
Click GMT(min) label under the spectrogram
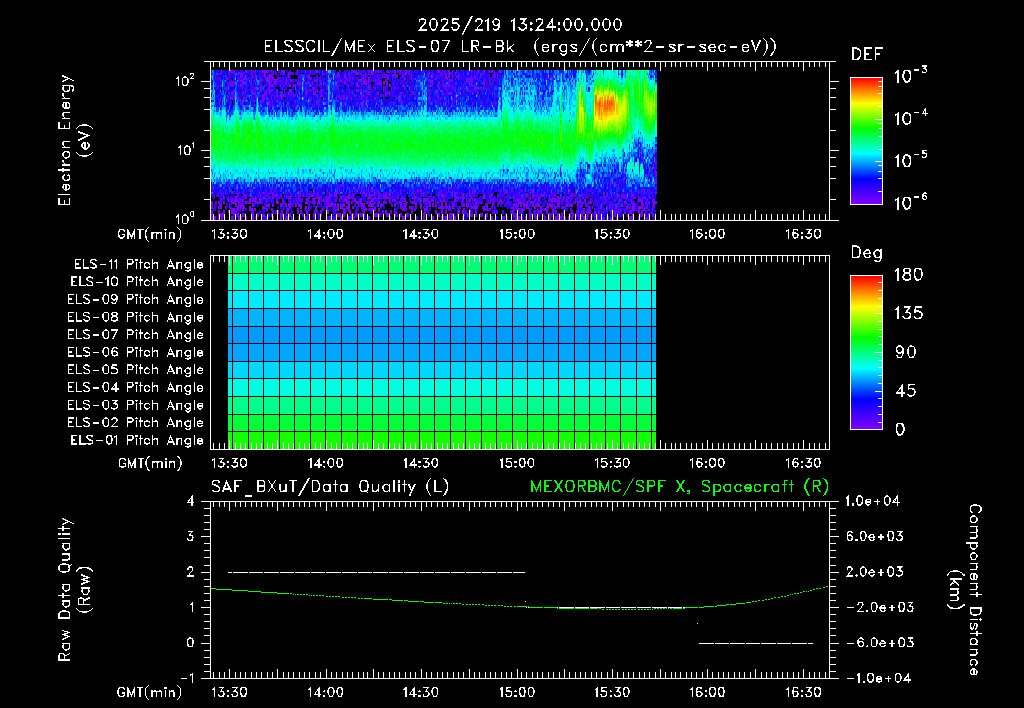150,234
